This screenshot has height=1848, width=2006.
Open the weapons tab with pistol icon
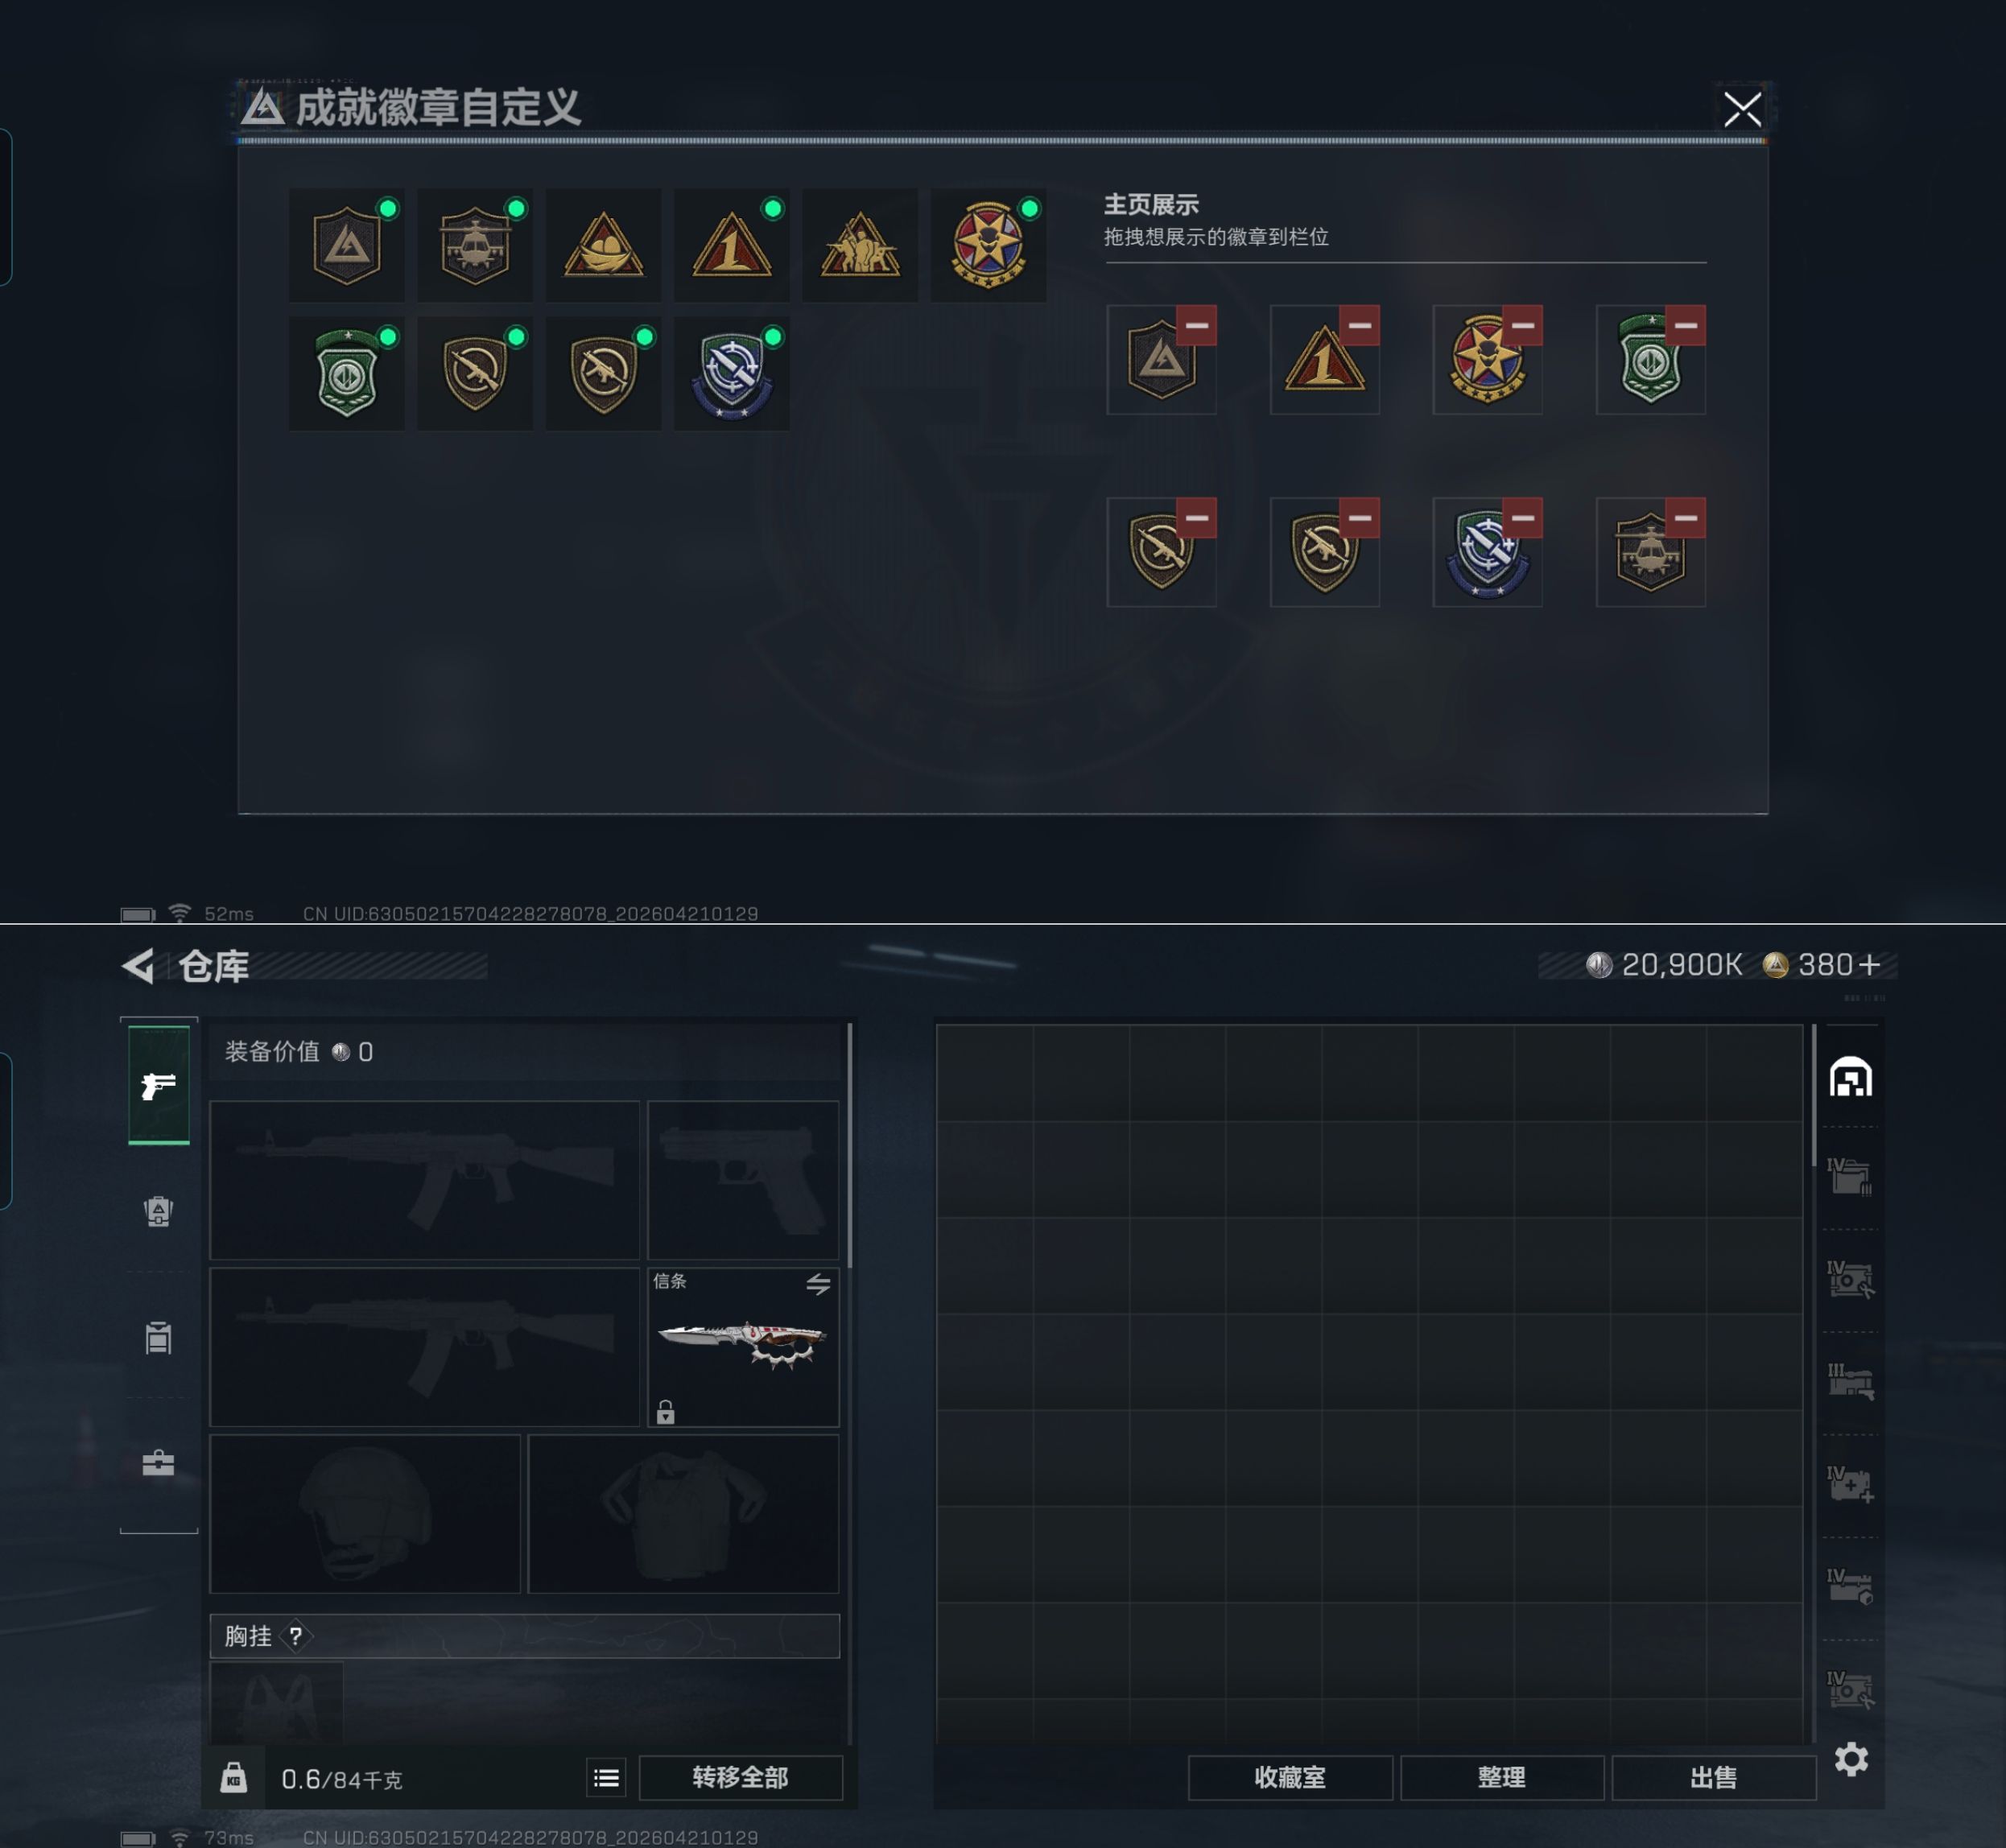click(158, 1084)
